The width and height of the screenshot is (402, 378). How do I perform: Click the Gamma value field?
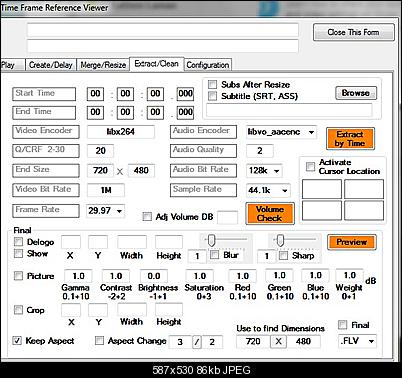[78, 276]
